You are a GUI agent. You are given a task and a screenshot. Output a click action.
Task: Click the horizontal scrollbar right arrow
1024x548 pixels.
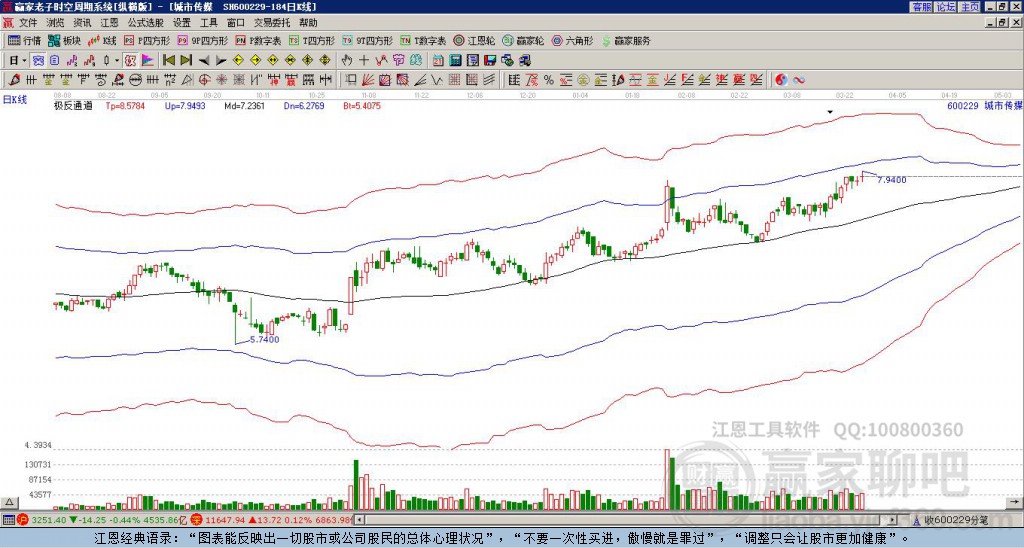892,520
